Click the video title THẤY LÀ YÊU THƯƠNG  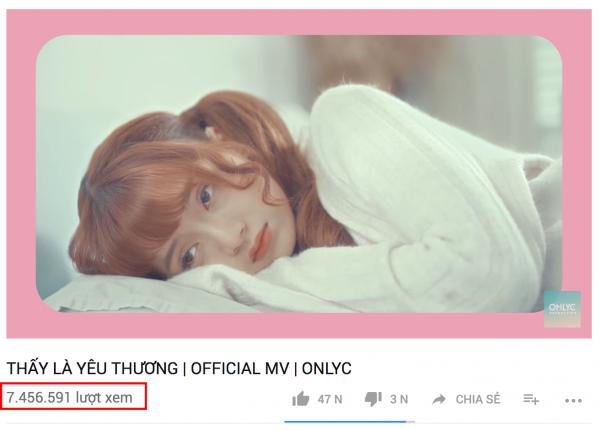[x=92, y=368]
